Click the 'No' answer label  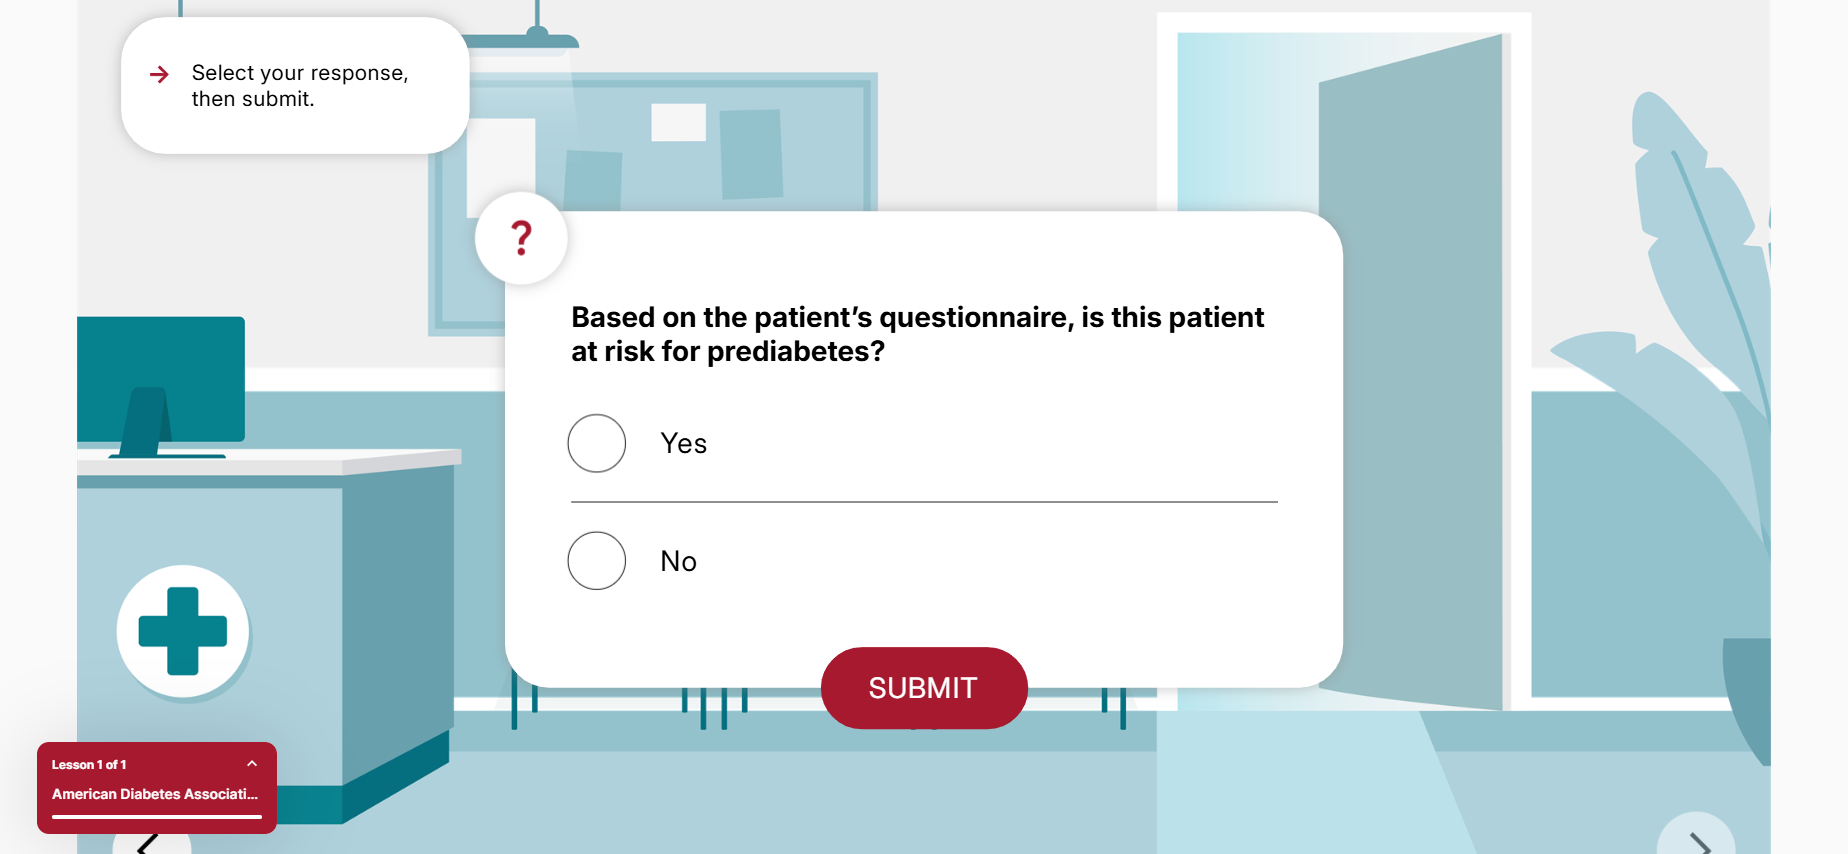679,561
